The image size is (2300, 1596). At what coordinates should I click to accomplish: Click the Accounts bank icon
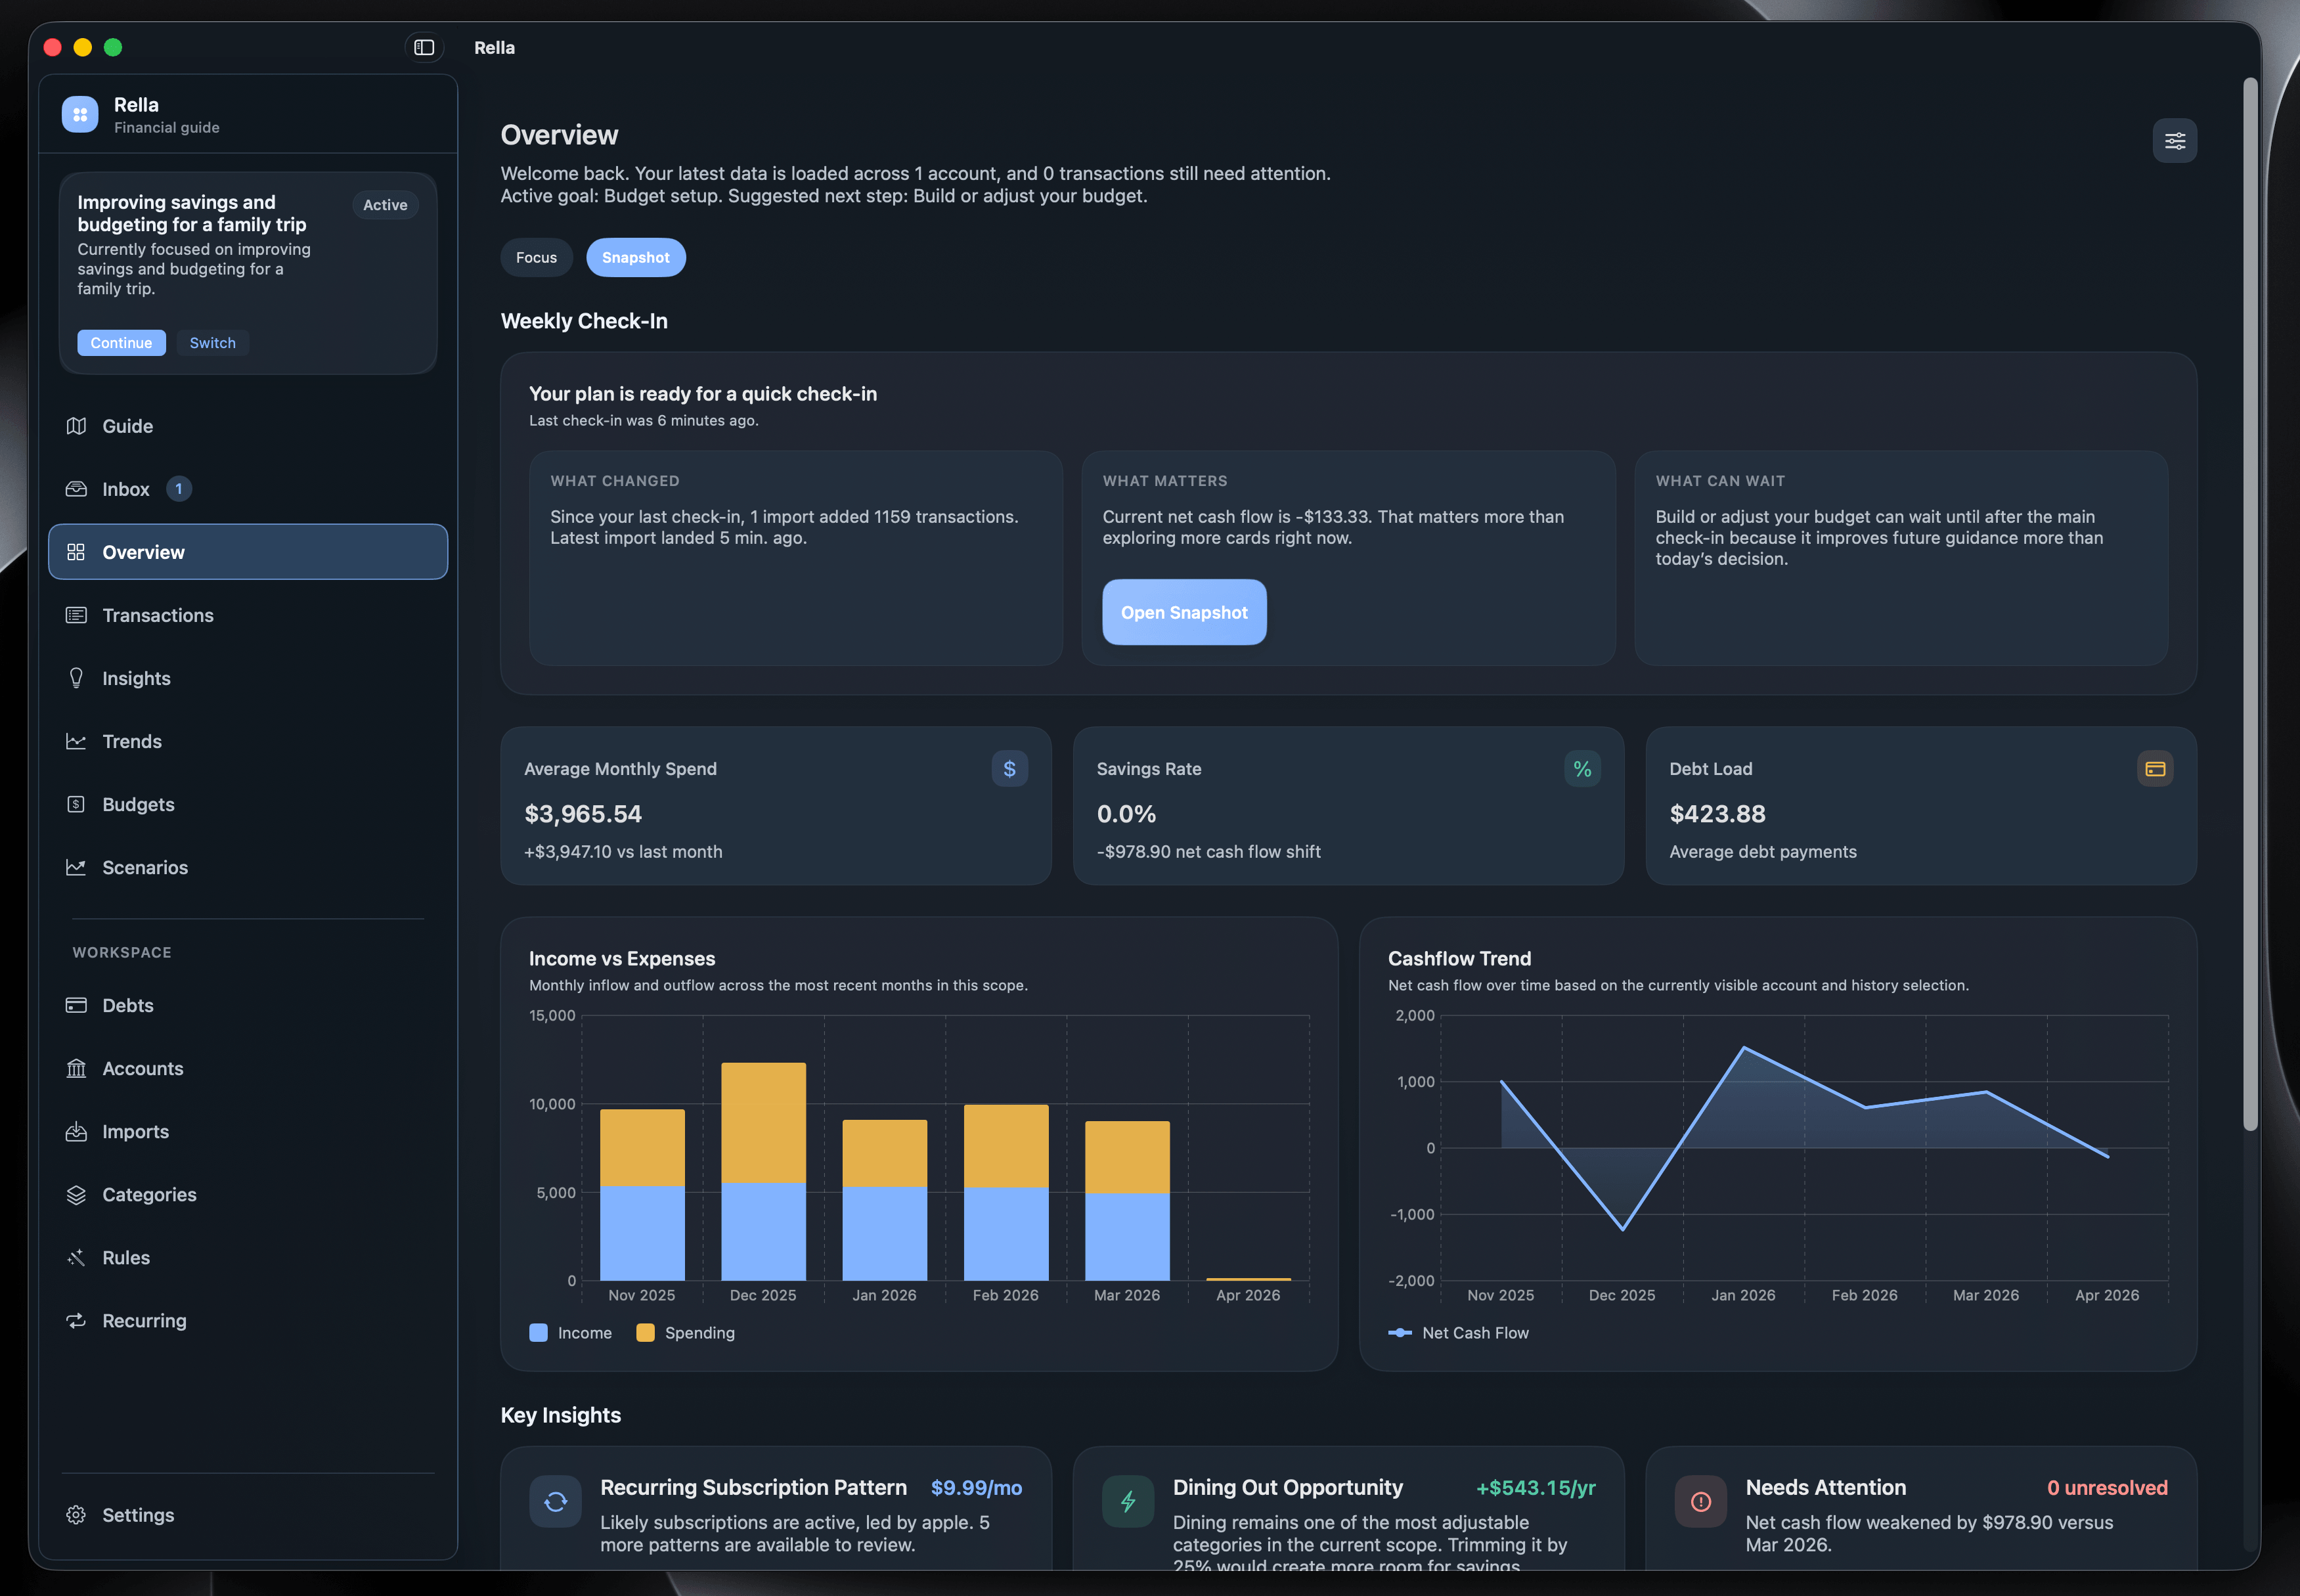[76, 1068]
